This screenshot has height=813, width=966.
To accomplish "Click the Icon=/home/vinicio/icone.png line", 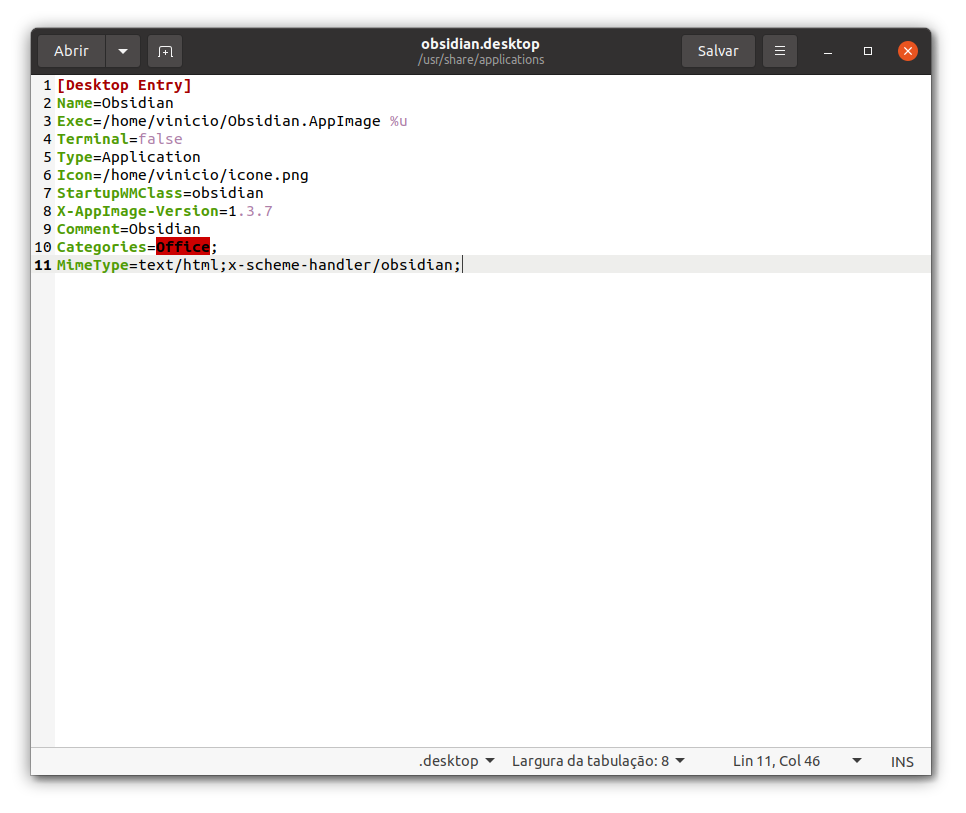I will click(x=182, y=175).
